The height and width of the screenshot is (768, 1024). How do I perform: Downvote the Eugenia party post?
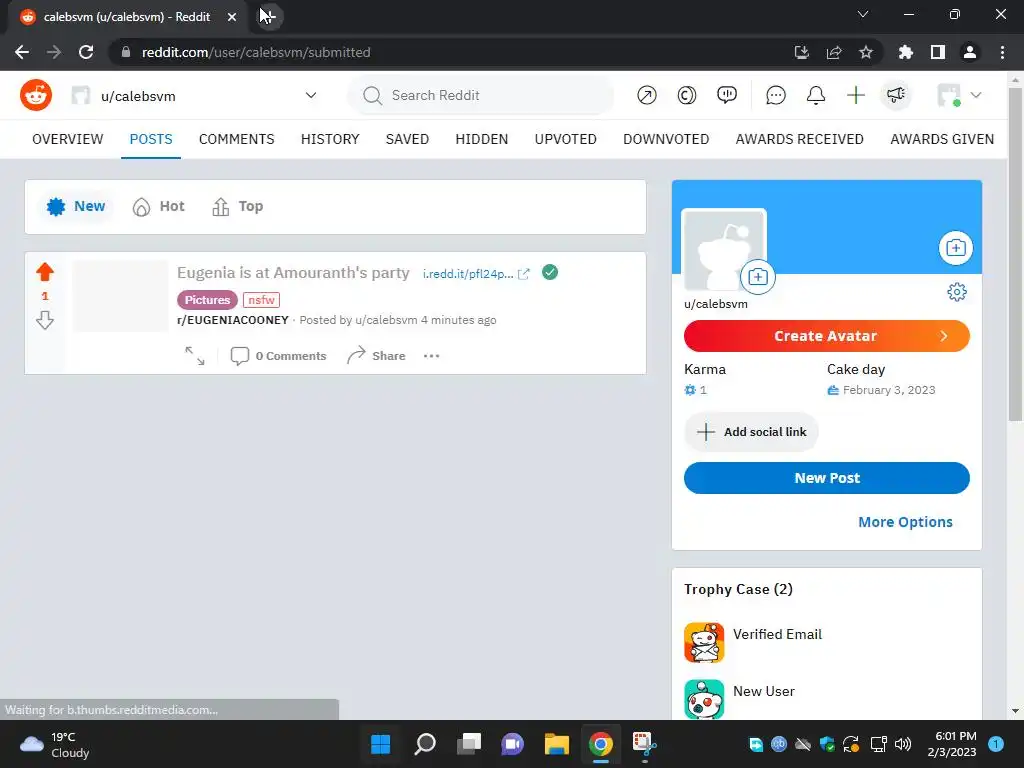coord(45,320)
